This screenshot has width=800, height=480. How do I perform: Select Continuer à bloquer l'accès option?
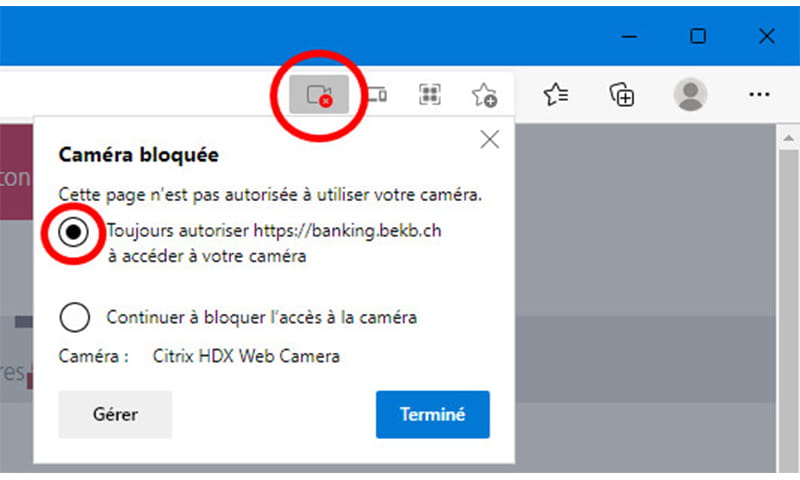coord(74,317)
